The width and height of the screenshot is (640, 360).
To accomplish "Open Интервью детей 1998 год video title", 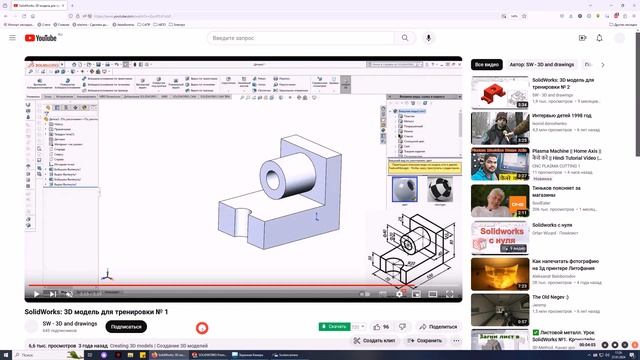I will click(562, 116).
